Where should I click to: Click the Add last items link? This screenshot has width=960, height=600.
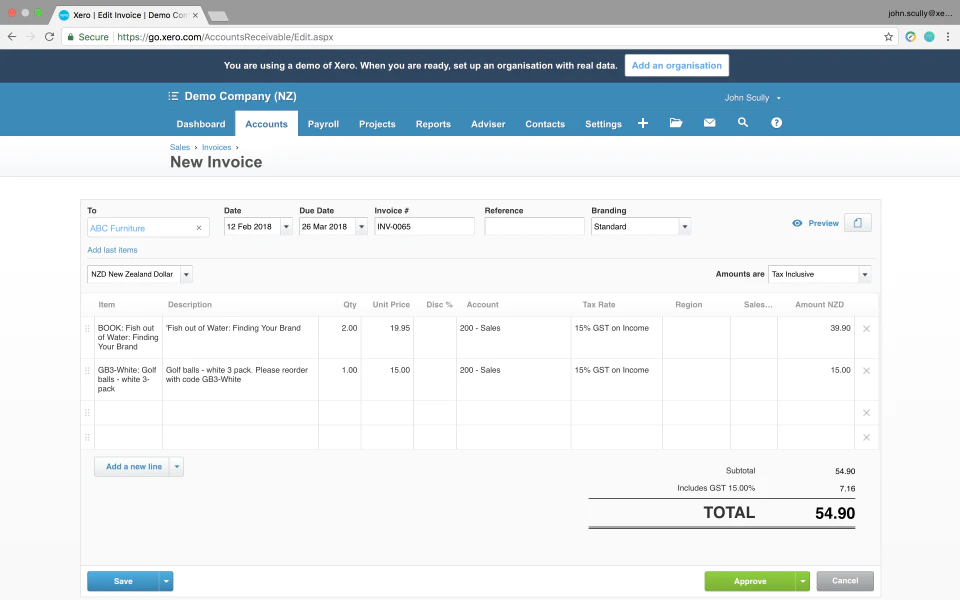tap(112, 250)
